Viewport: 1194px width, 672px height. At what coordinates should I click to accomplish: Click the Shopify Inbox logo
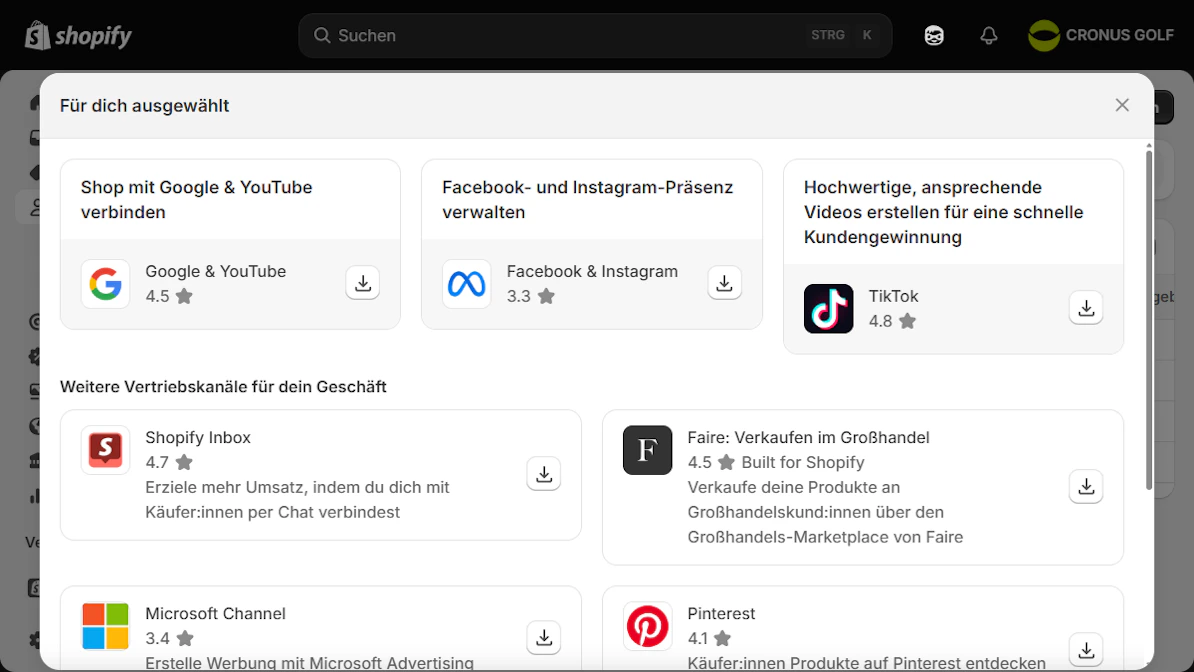coord(105,450)
